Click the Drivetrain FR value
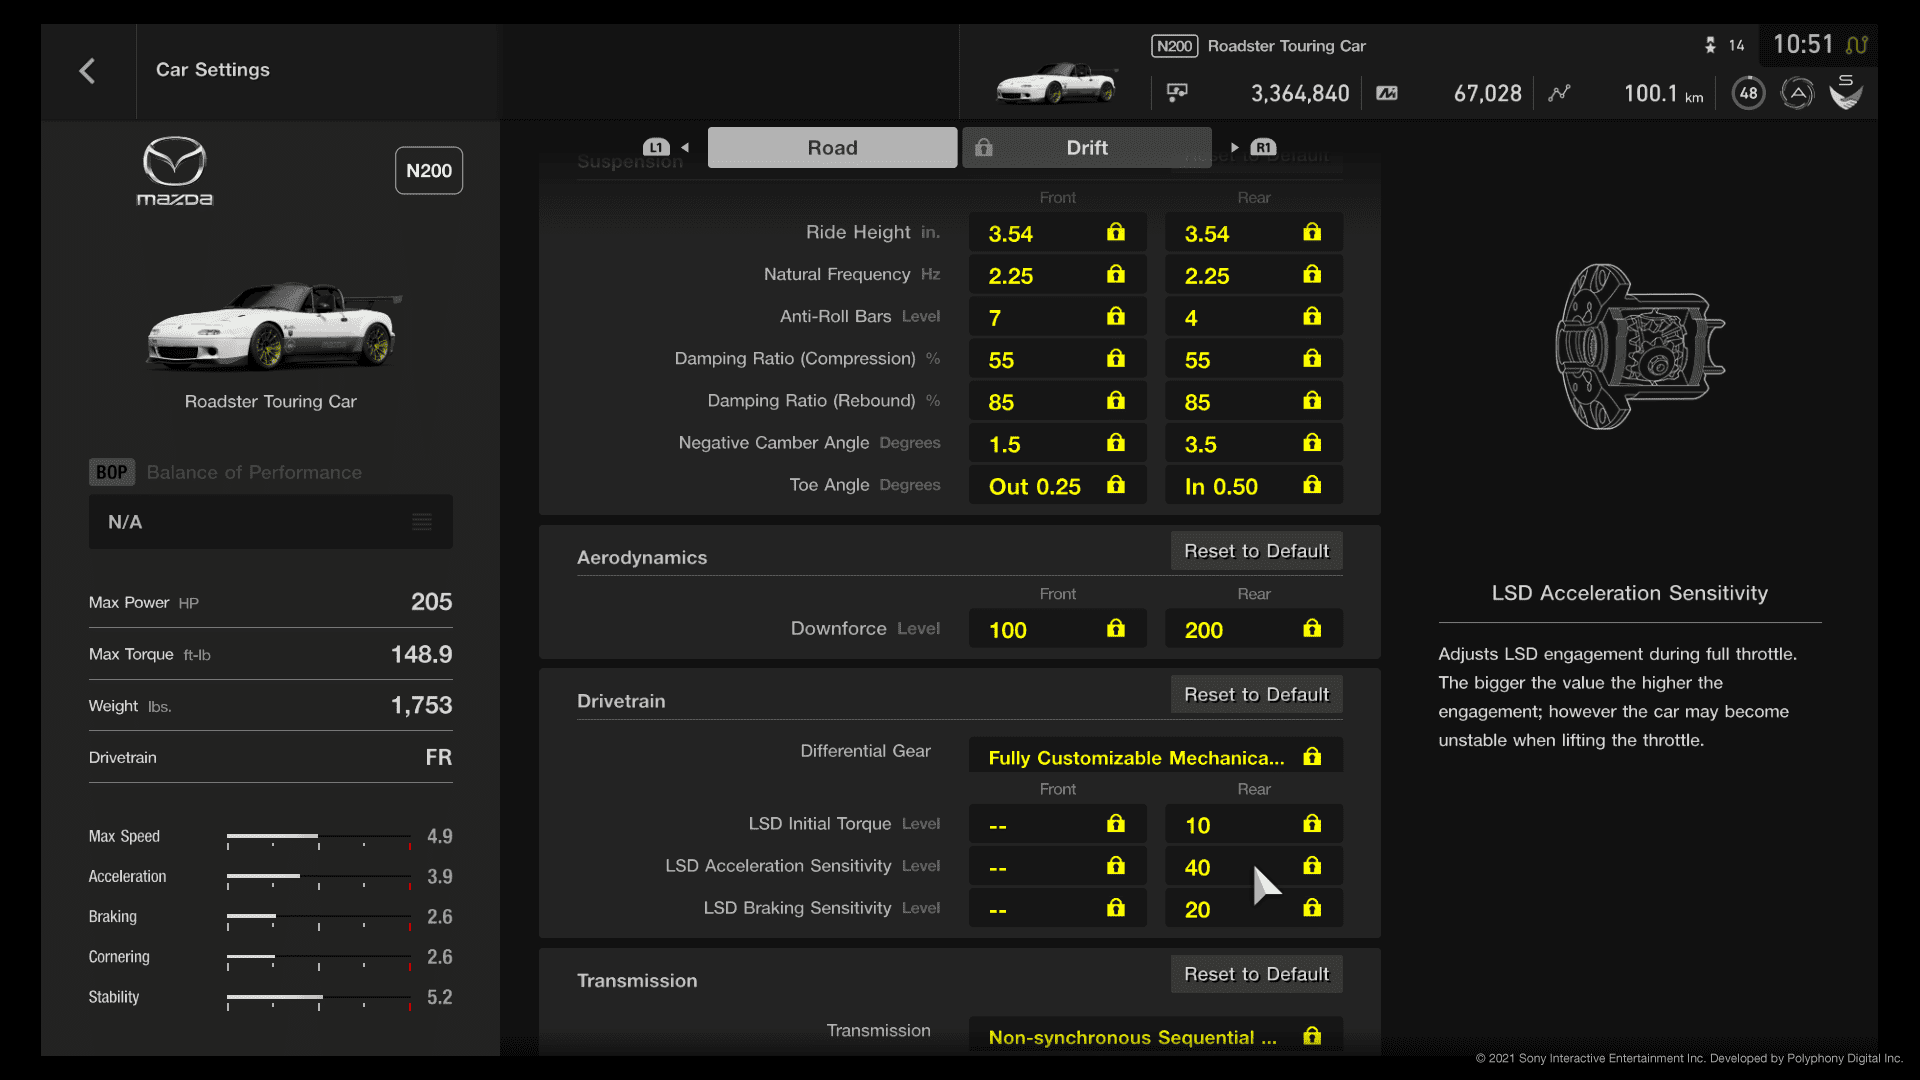Viewport: 1920px width, 1080px height. (438, 757)
